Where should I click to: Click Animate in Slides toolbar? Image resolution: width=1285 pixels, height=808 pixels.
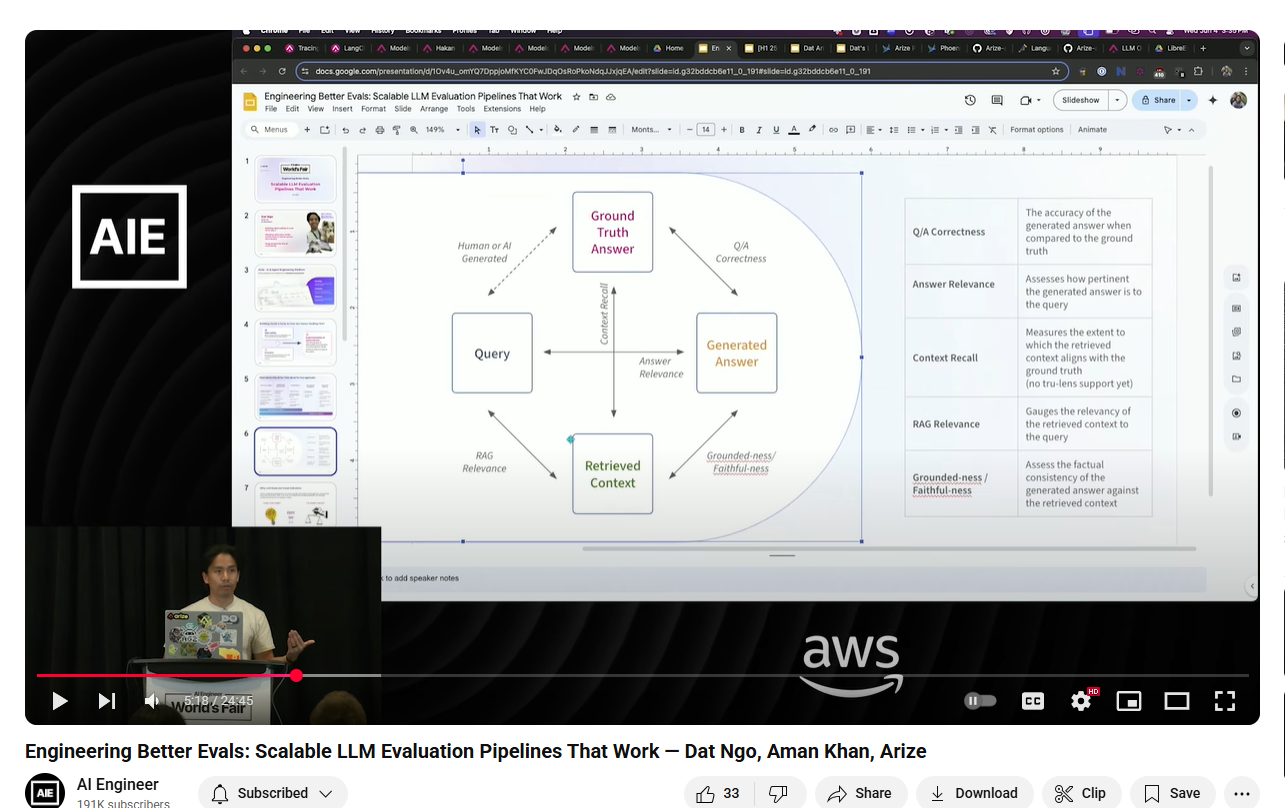(1092, 130)
